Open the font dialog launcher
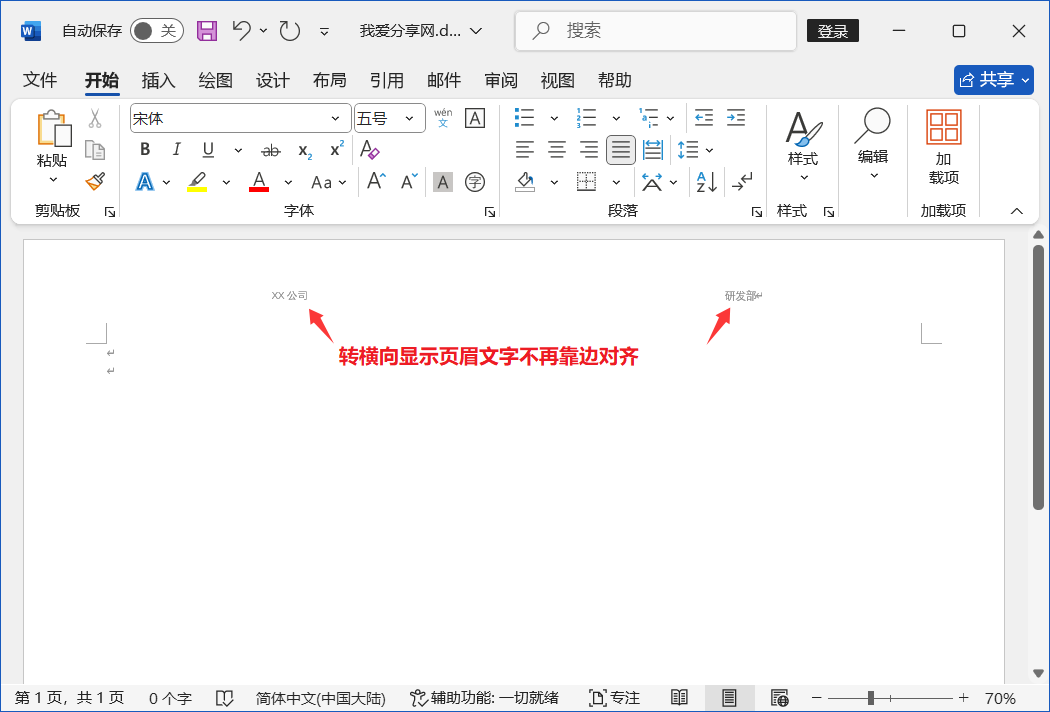Screen dimensions: 1050x712 coord(490,212)
